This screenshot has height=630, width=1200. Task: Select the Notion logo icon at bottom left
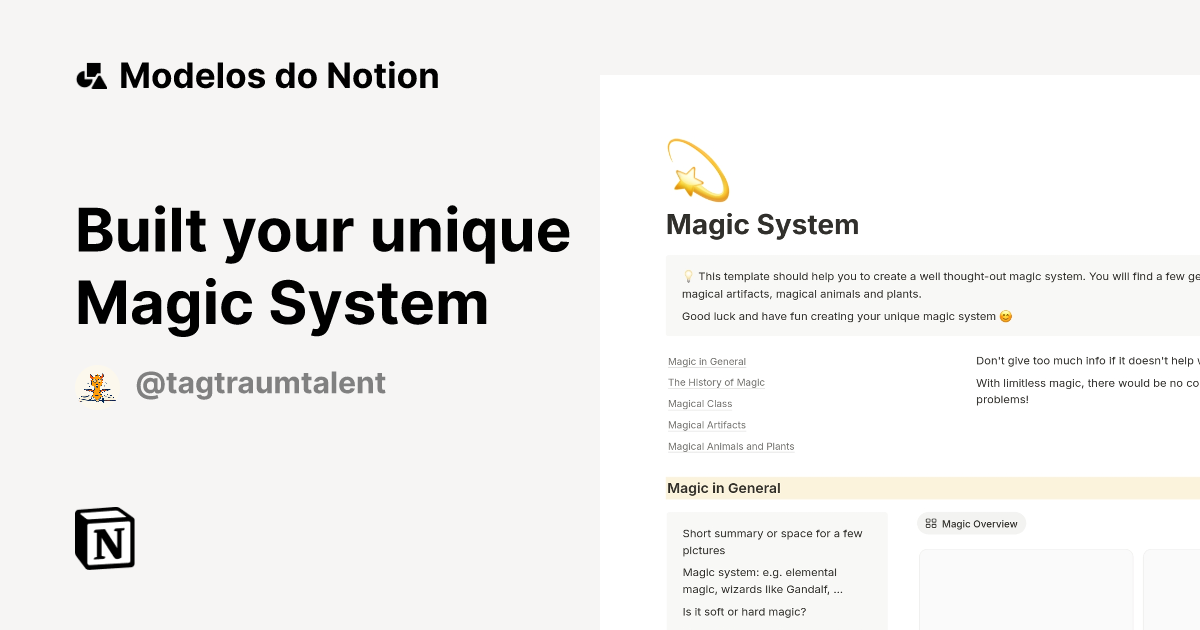click(x=104, y=539)
